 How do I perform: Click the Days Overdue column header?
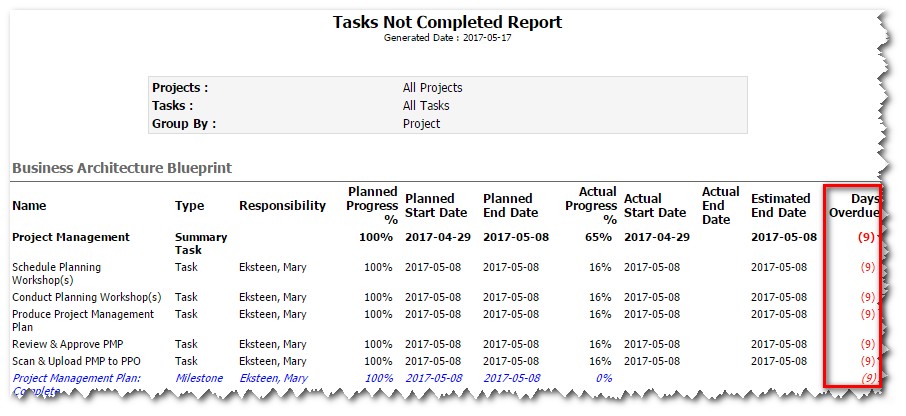854,206
